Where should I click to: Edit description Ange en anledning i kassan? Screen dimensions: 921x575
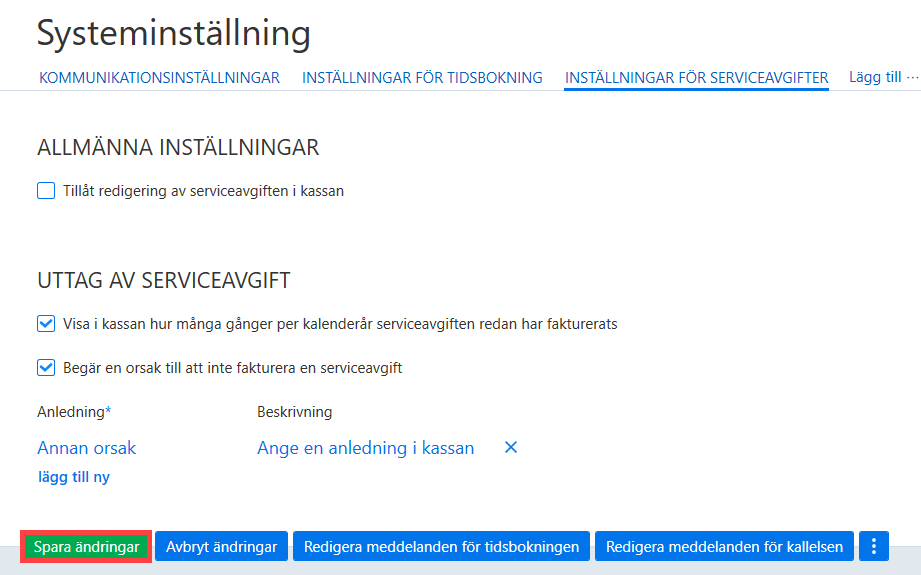365,448
